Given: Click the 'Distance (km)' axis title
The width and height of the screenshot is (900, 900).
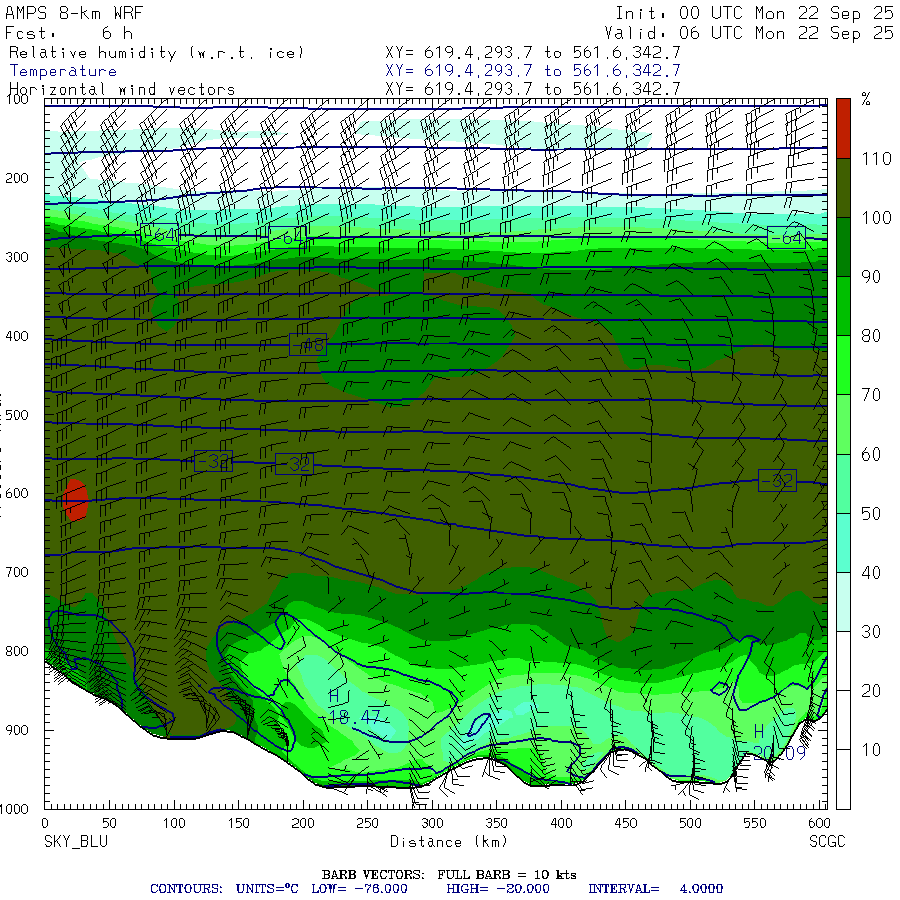Looking at the screenshot, I should pyautogui.click(x=449, y=842).
